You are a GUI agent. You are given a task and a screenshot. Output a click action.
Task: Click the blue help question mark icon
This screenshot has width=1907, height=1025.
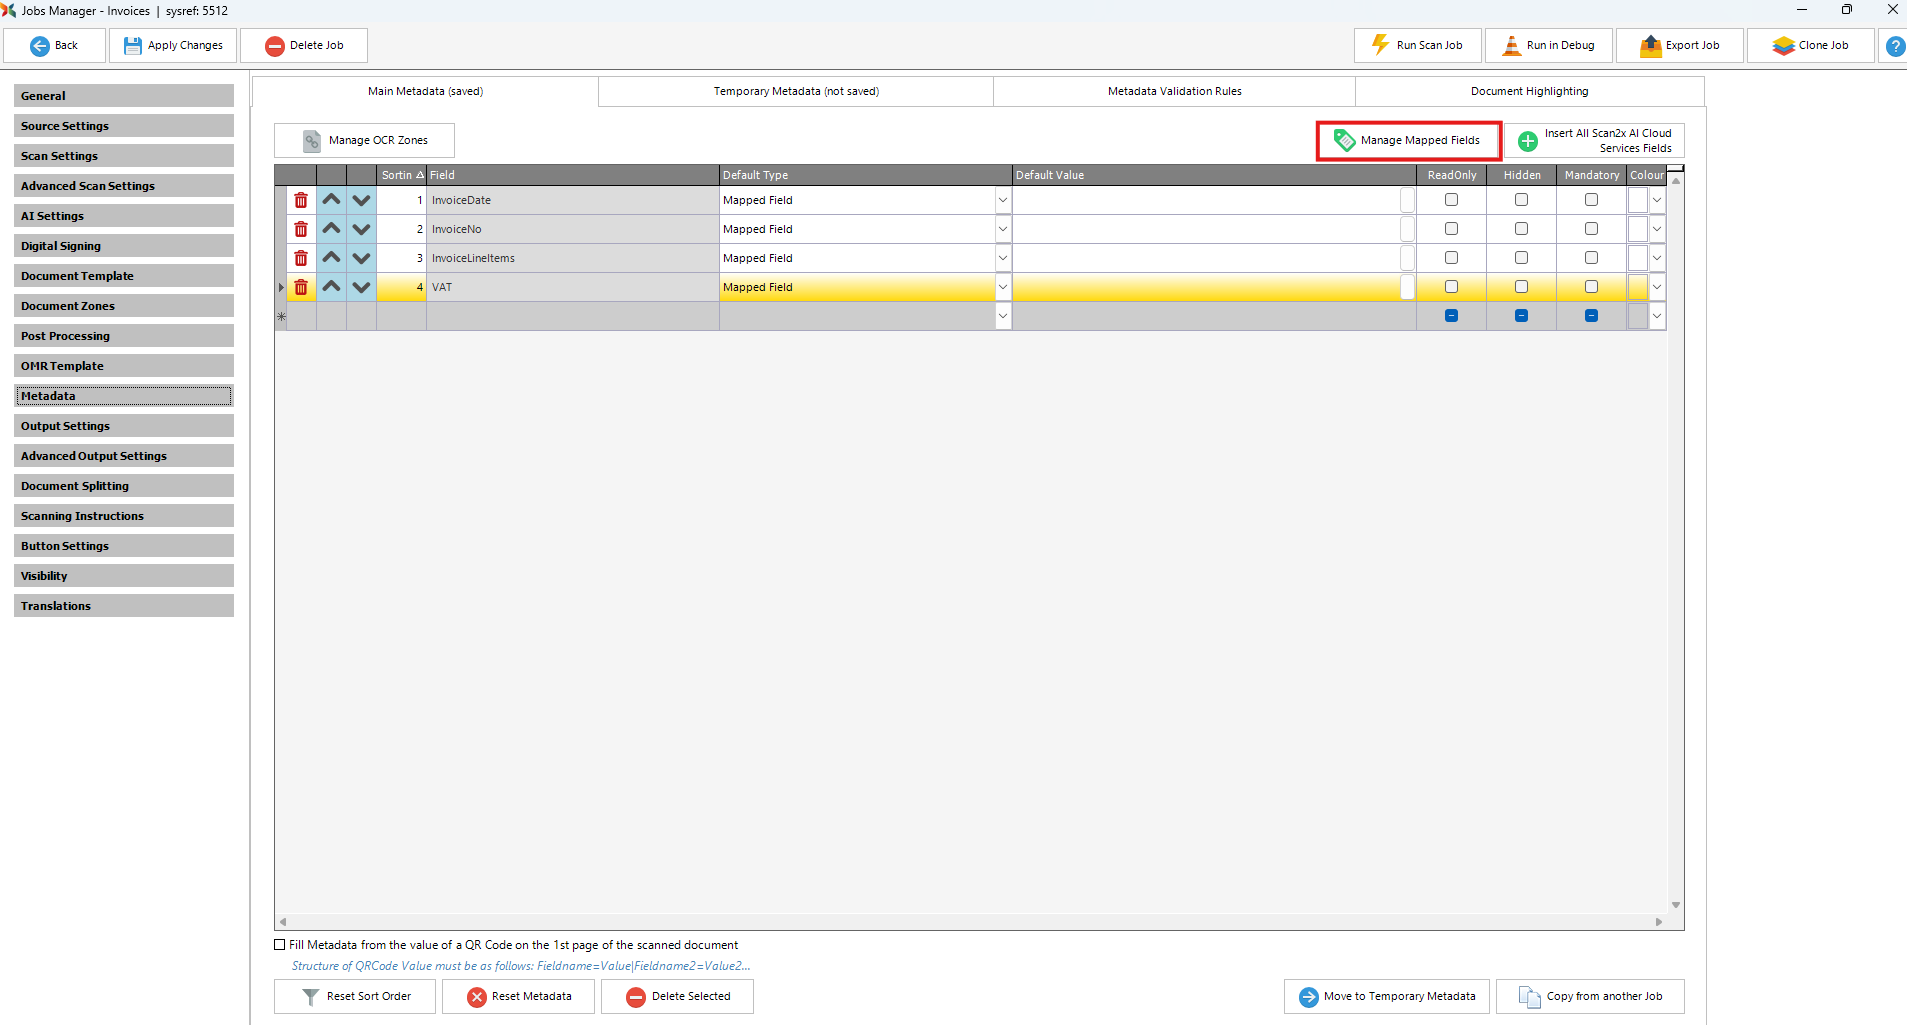[x=1894, y=46]
